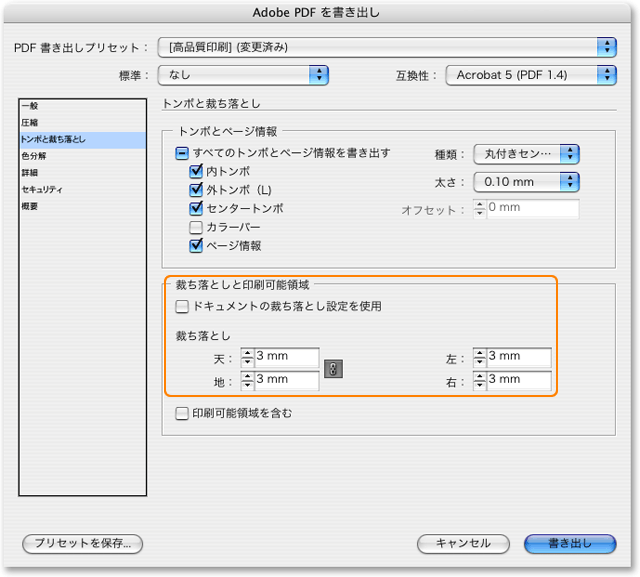
Task: Click the stepper for 地 (bottom) bleed
Action: point(247,381)
